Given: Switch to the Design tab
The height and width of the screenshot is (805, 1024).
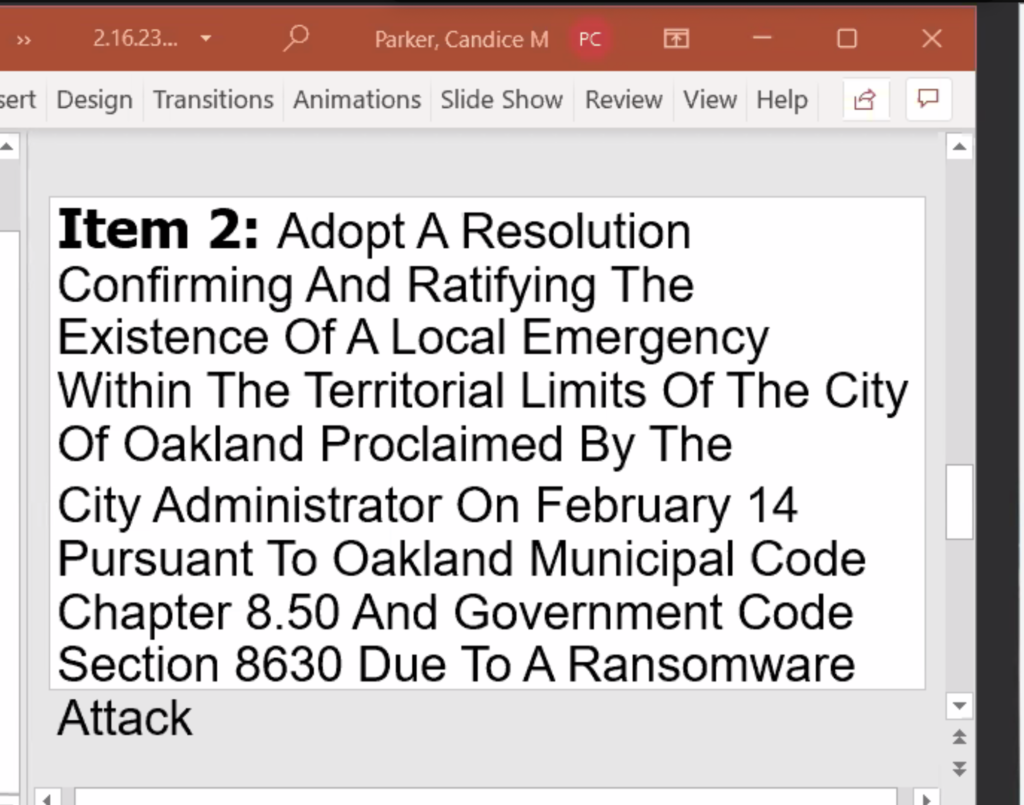Looking at the screenshot, I should point(95,100).
